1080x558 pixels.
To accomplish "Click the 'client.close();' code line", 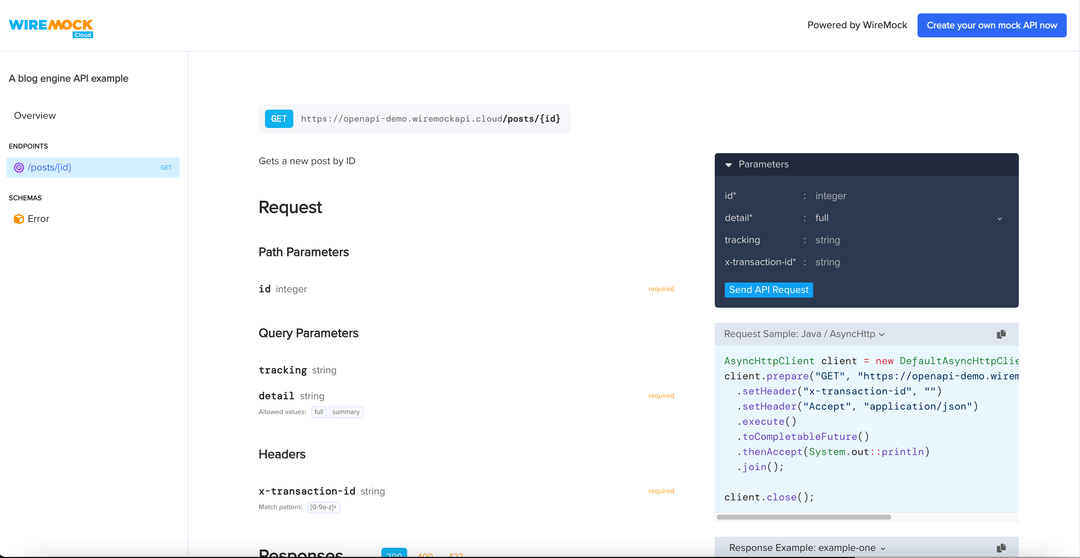I will pos(769,497).
